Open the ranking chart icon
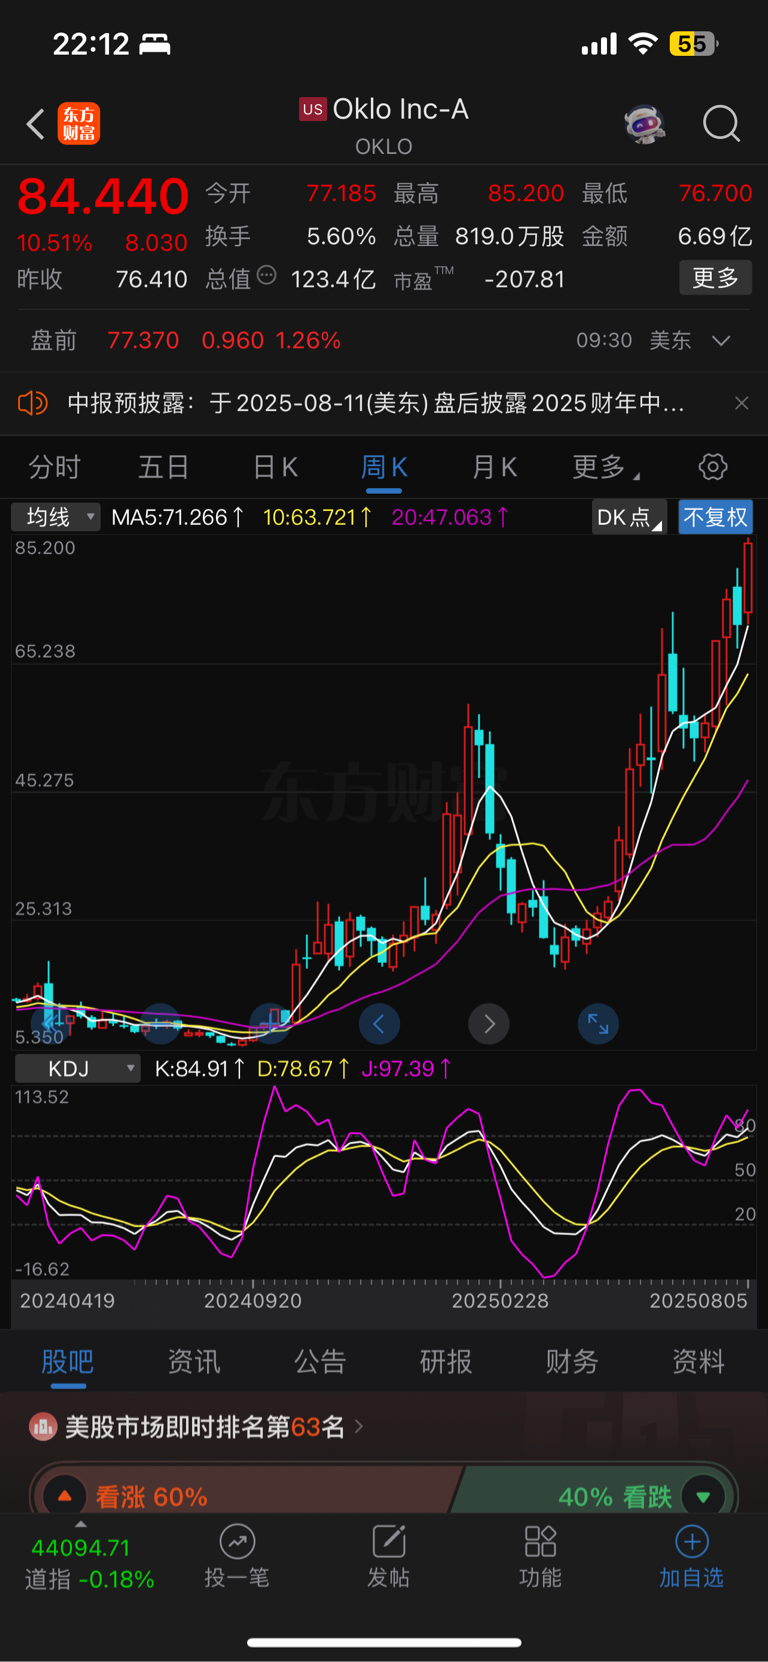 43,1427
